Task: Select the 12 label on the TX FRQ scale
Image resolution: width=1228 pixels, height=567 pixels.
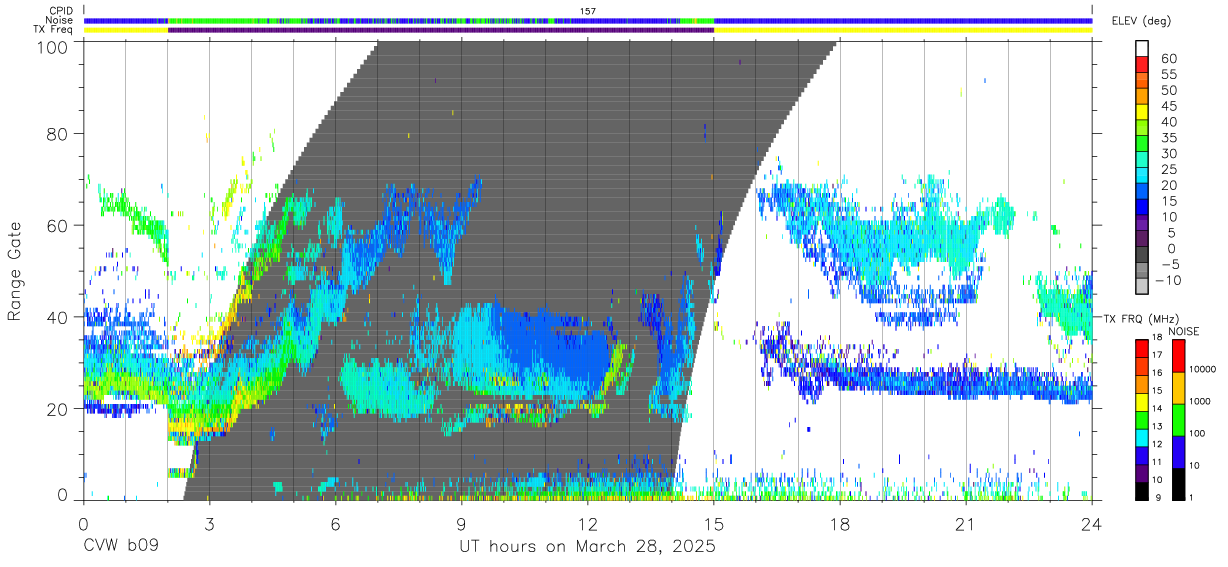Action: point(1157,444)
